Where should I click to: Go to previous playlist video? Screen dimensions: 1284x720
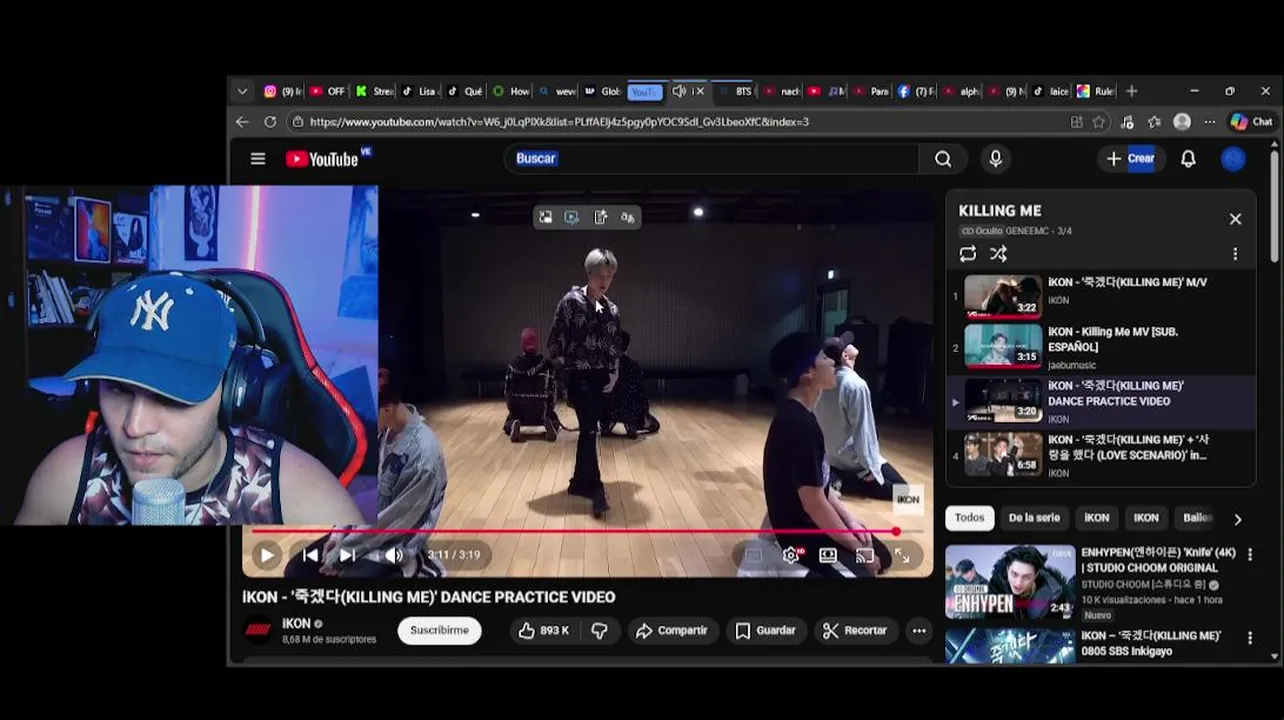click(x=310, y=555)
